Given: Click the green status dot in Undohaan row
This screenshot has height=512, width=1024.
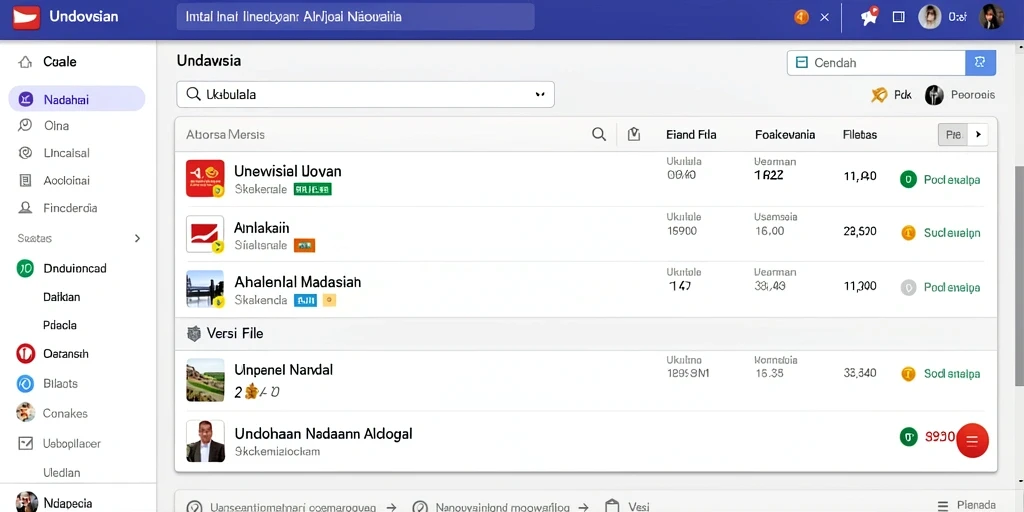Looking at the screenshot, I should pyautogui.click(x=908, y=437).
